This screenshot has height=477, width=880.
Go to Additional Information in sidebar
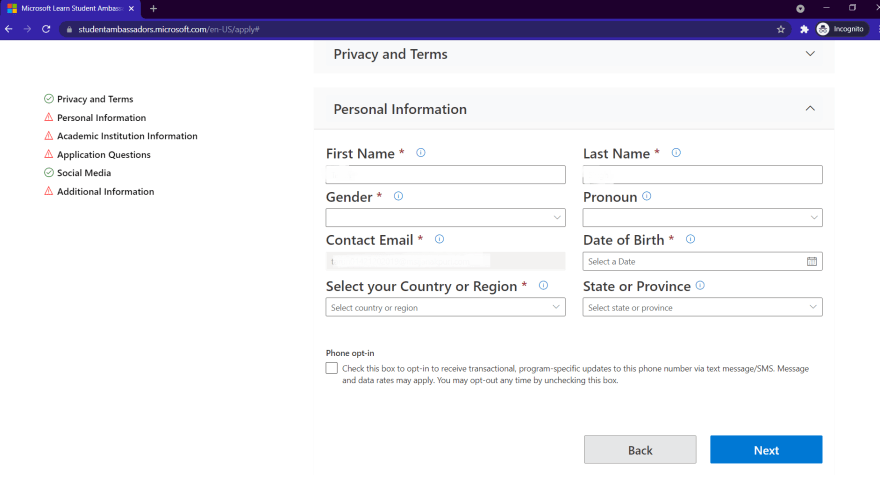click(x=106, y=191)
